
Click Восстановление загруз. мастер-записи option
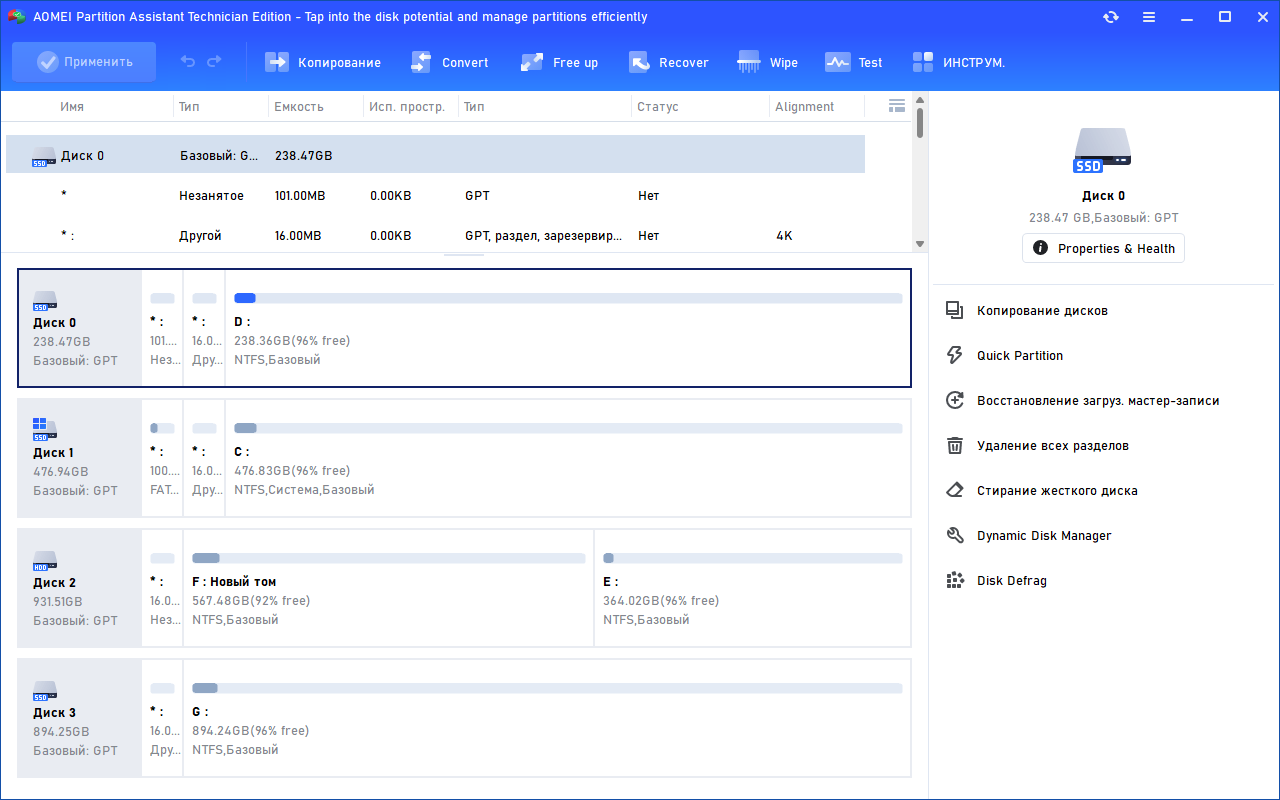[1098, 401]
